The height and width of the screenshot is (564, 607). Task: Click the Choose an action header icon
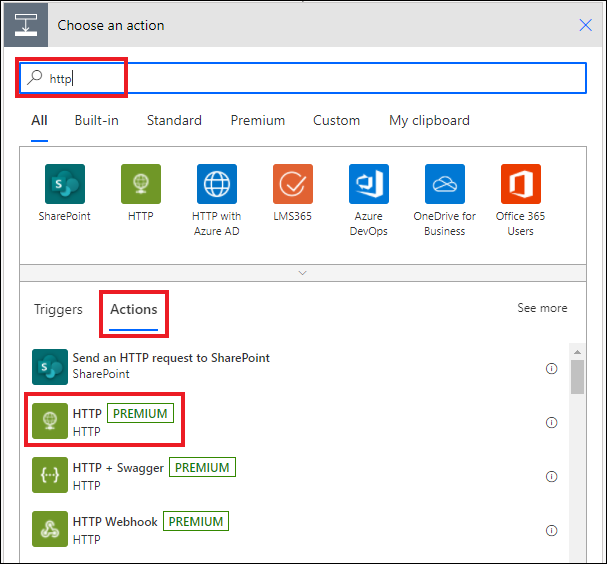coord(26,25)
